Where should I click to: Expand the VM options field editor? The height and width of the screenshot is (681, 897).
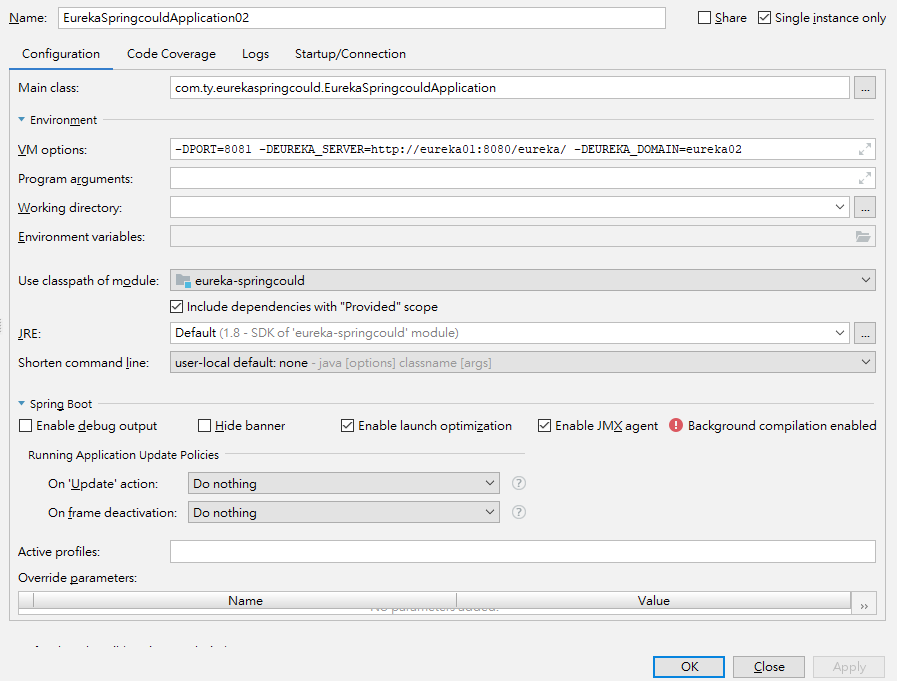coord(865,149)
